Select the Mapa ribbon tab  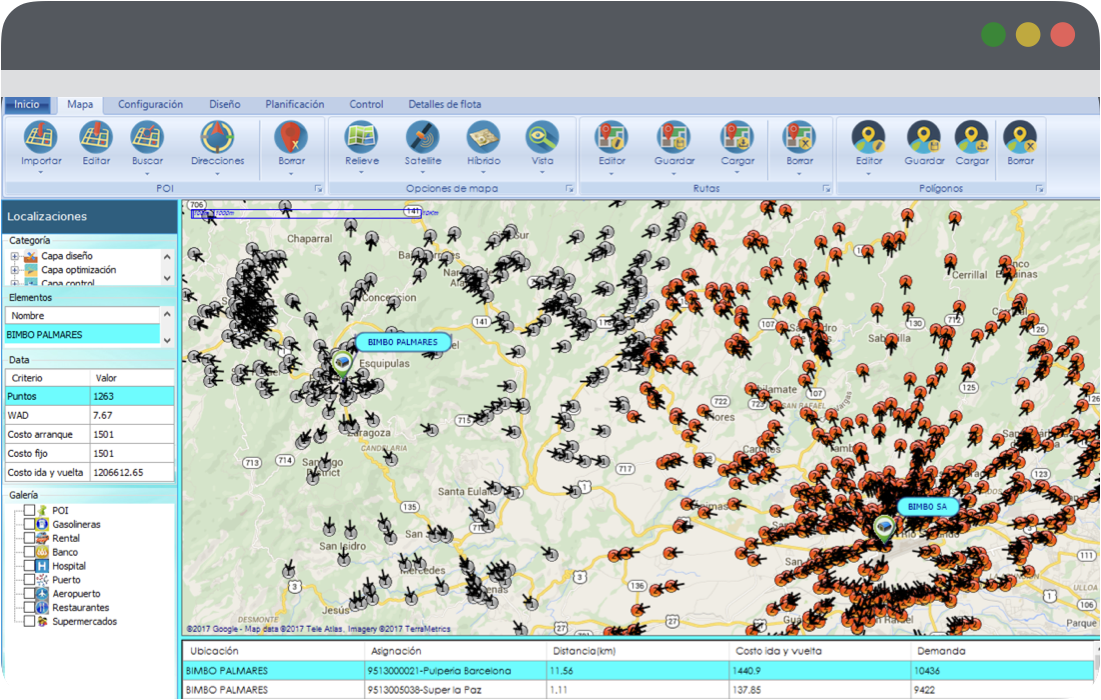pyautogui.click(x=80, y=105)
